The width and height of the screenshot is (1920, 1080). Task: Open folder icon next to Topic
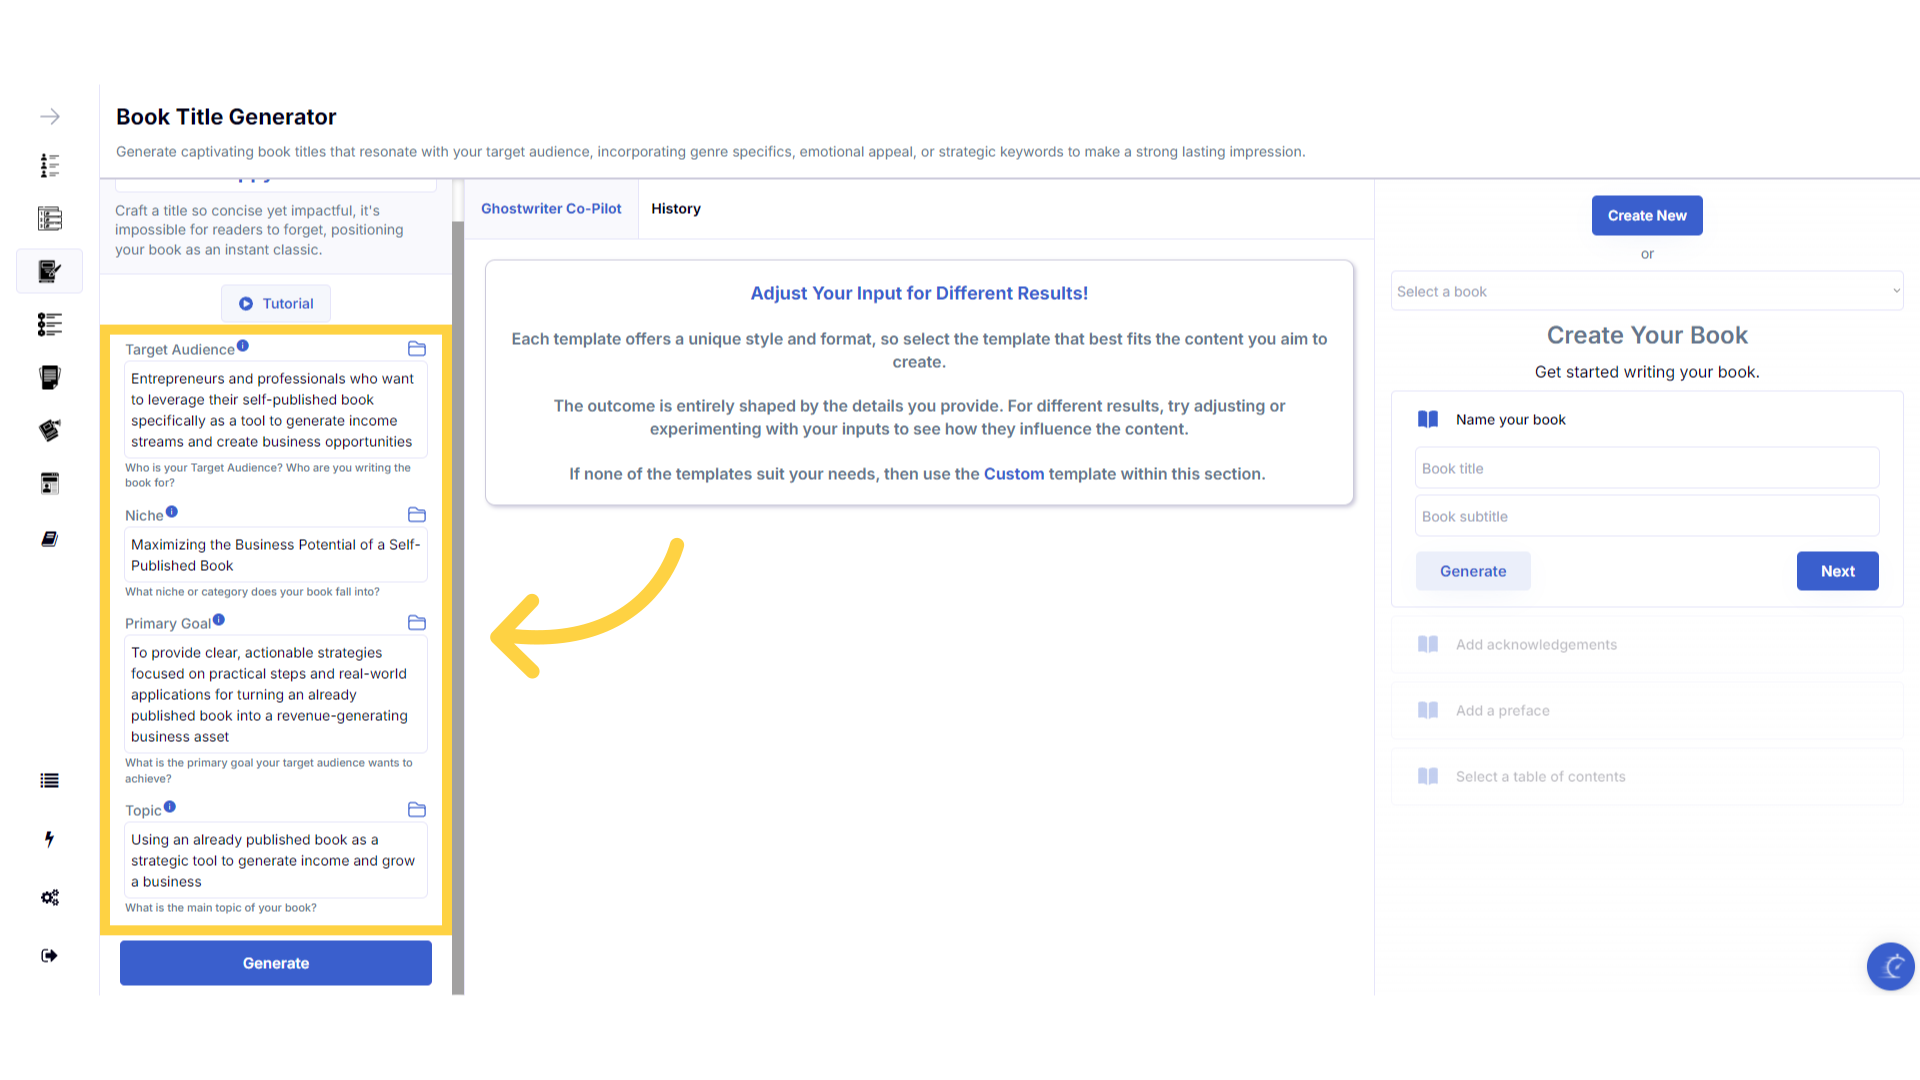click(x=417, y=810)
